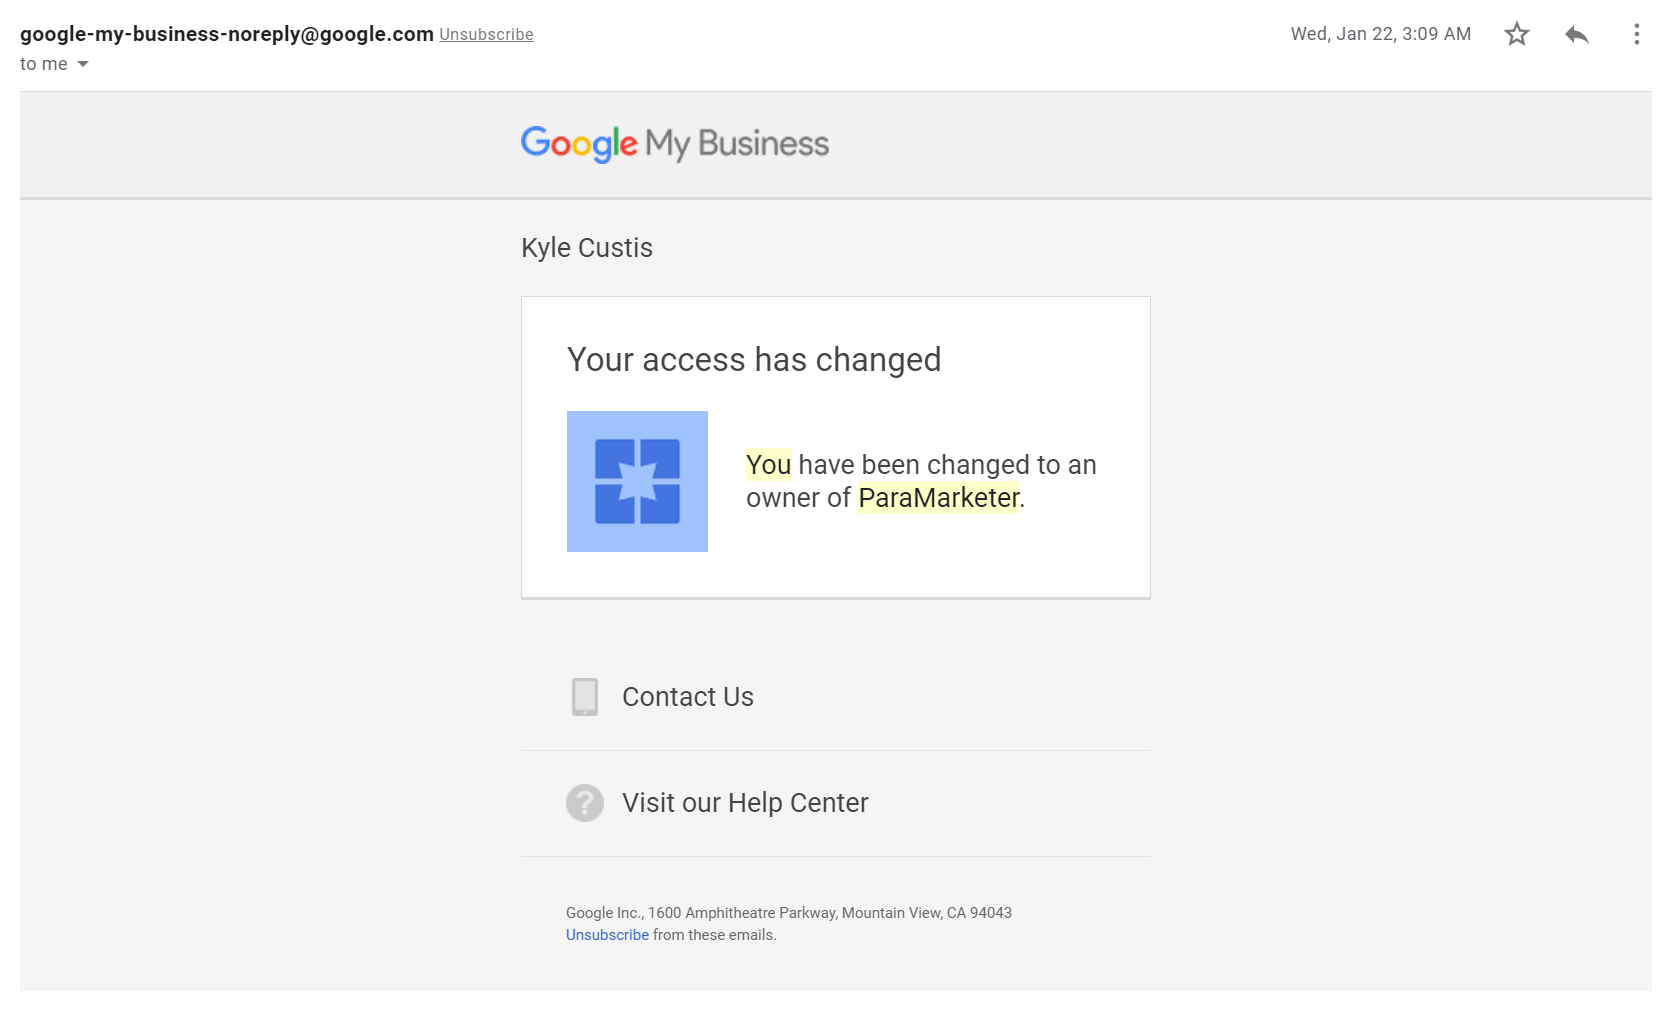Expand the 'to me' recipient details

click(83, 65)
